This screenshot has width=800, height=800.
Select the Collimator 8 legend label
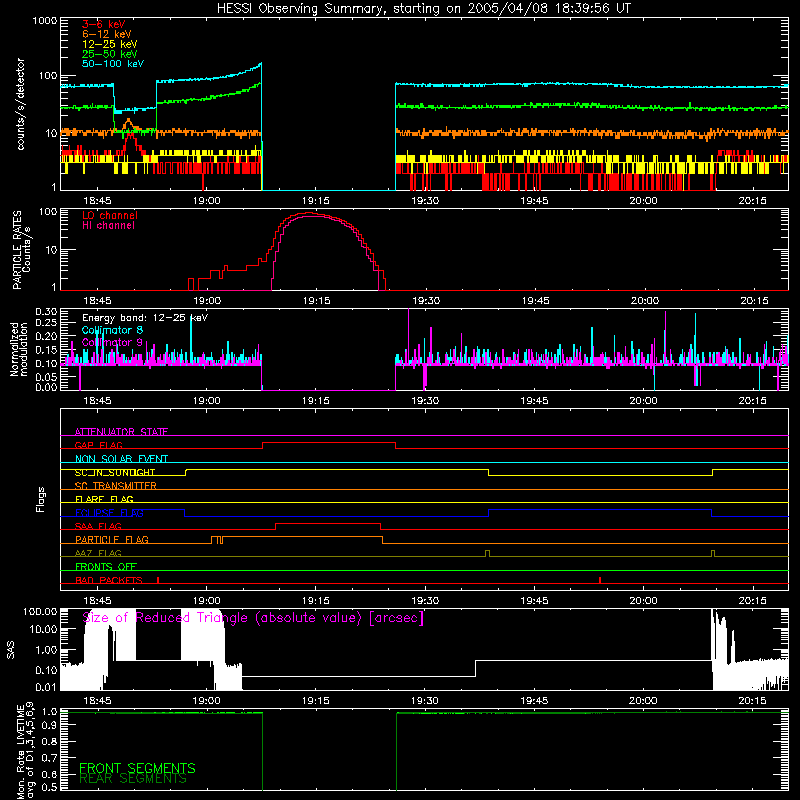[x=112, y=330]
